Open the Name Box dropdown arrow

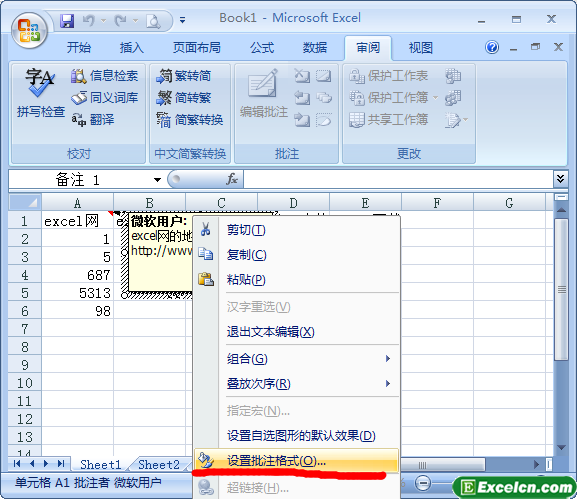pos(157,180)
